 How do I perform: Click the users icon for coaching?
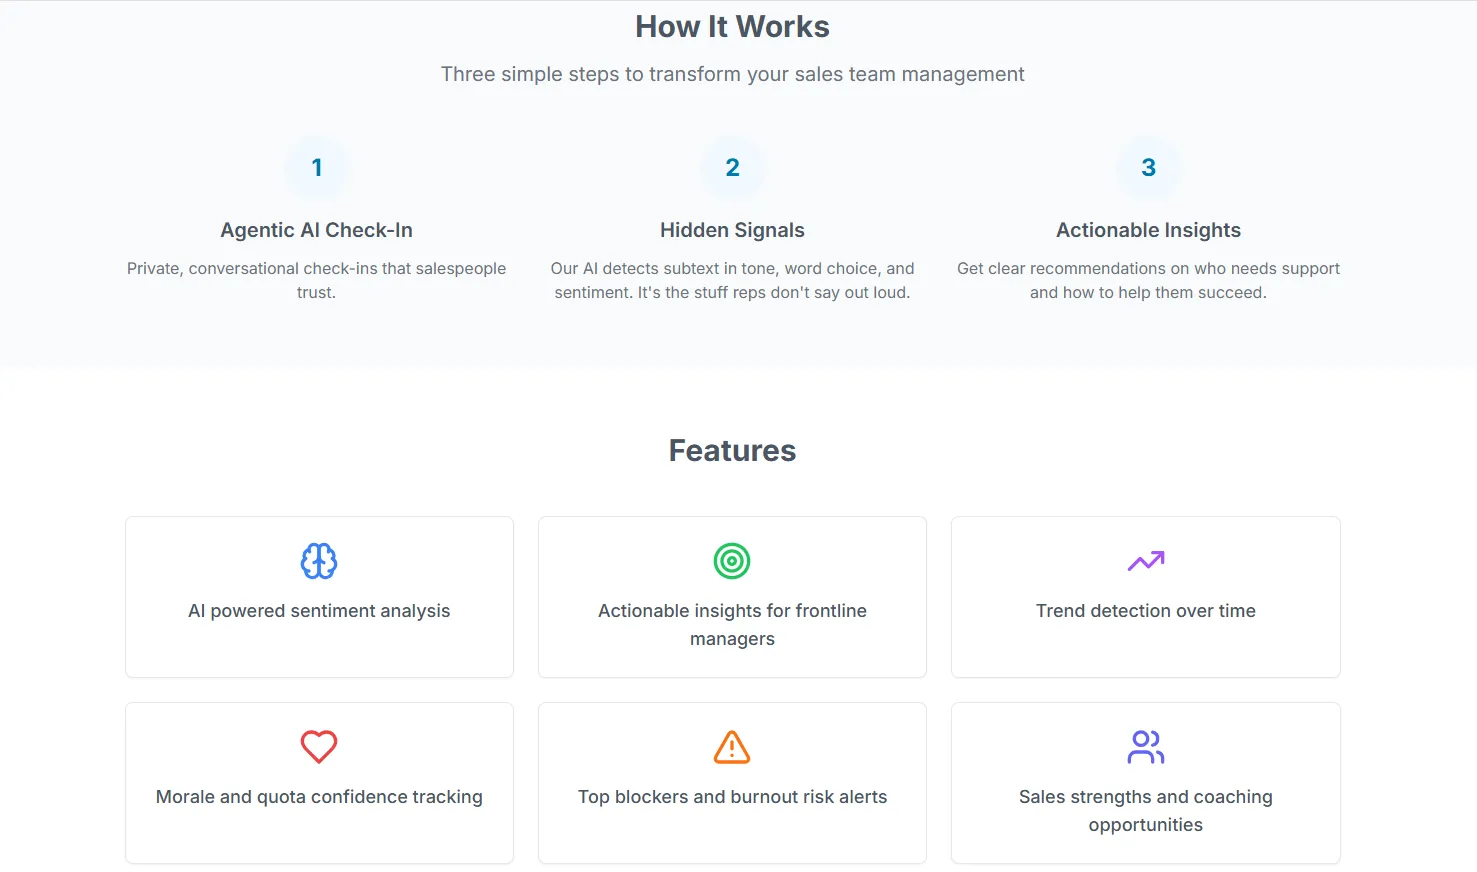(1146, 747)
